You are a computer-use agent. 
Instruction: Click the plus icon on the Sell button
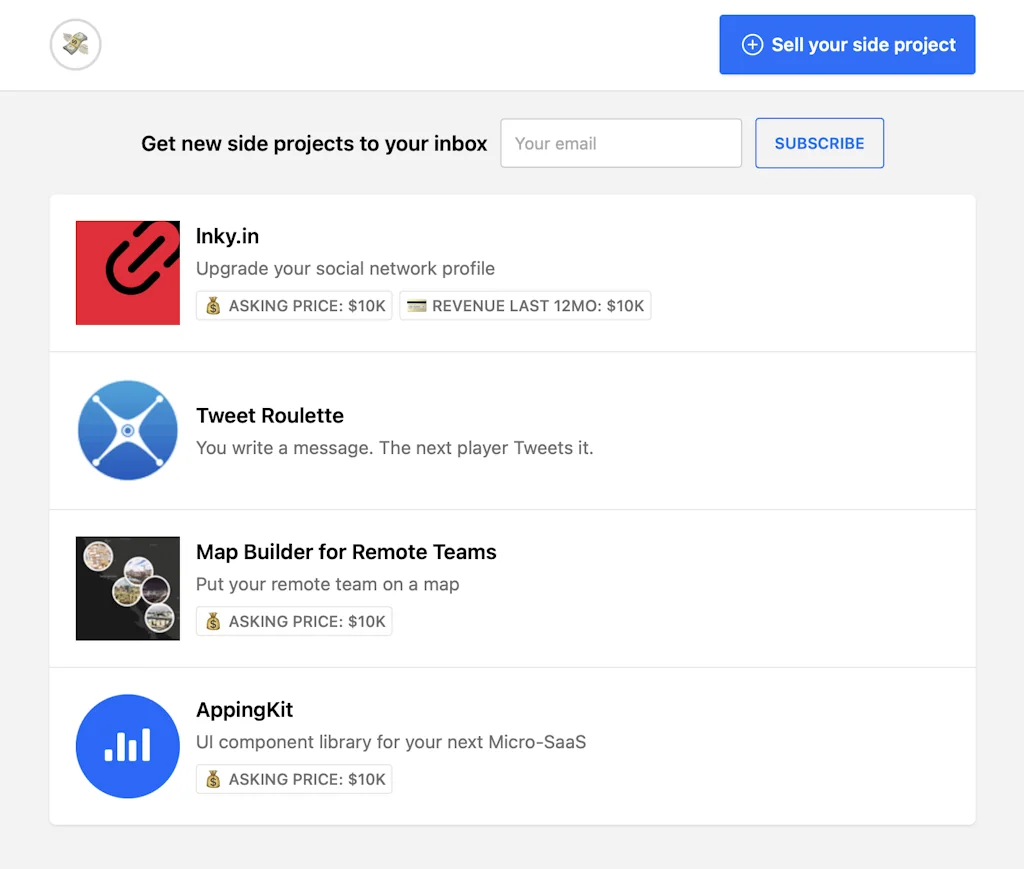click(751, 45)
